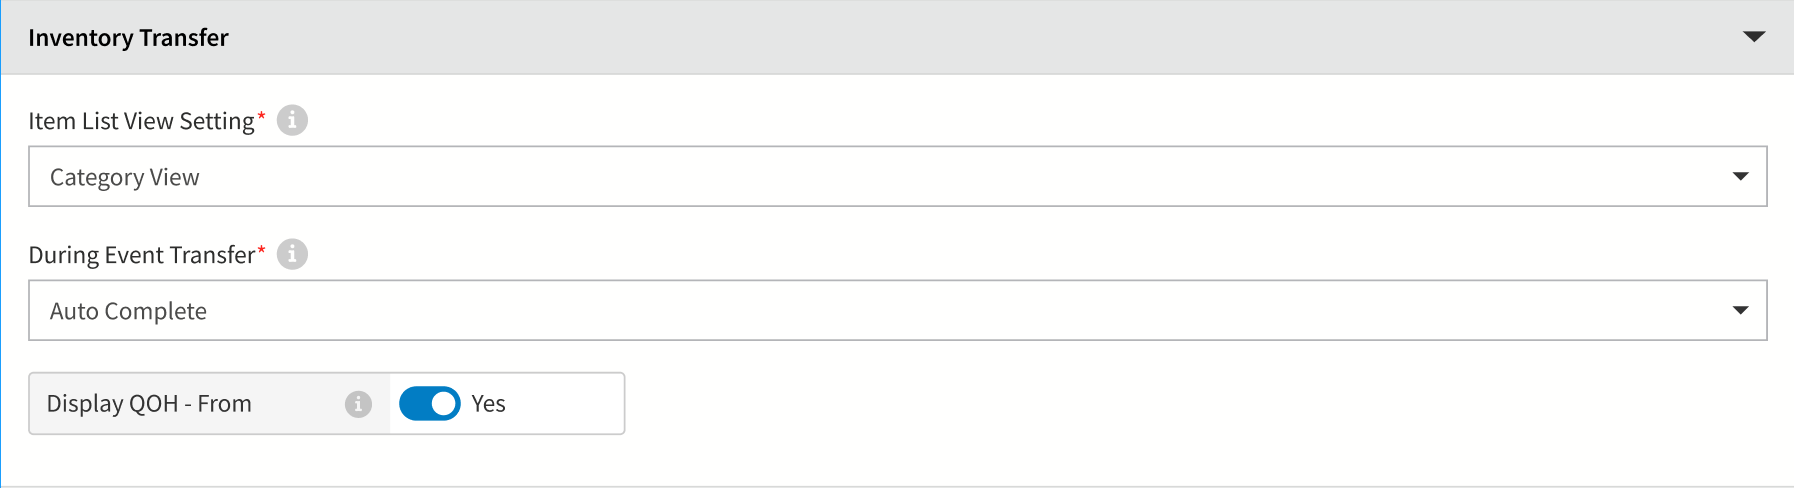Click info icon beside During Event Transfer

292,254
